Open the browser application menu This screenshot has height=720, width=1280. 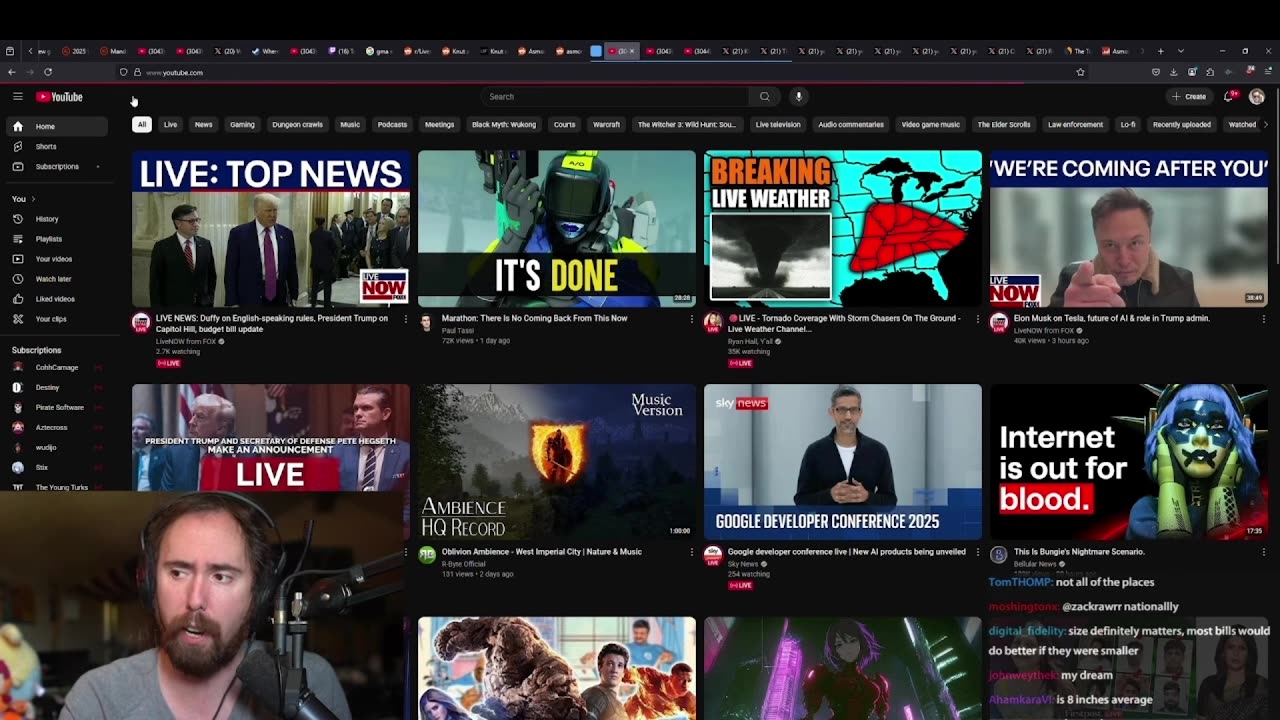(1267, 72)
